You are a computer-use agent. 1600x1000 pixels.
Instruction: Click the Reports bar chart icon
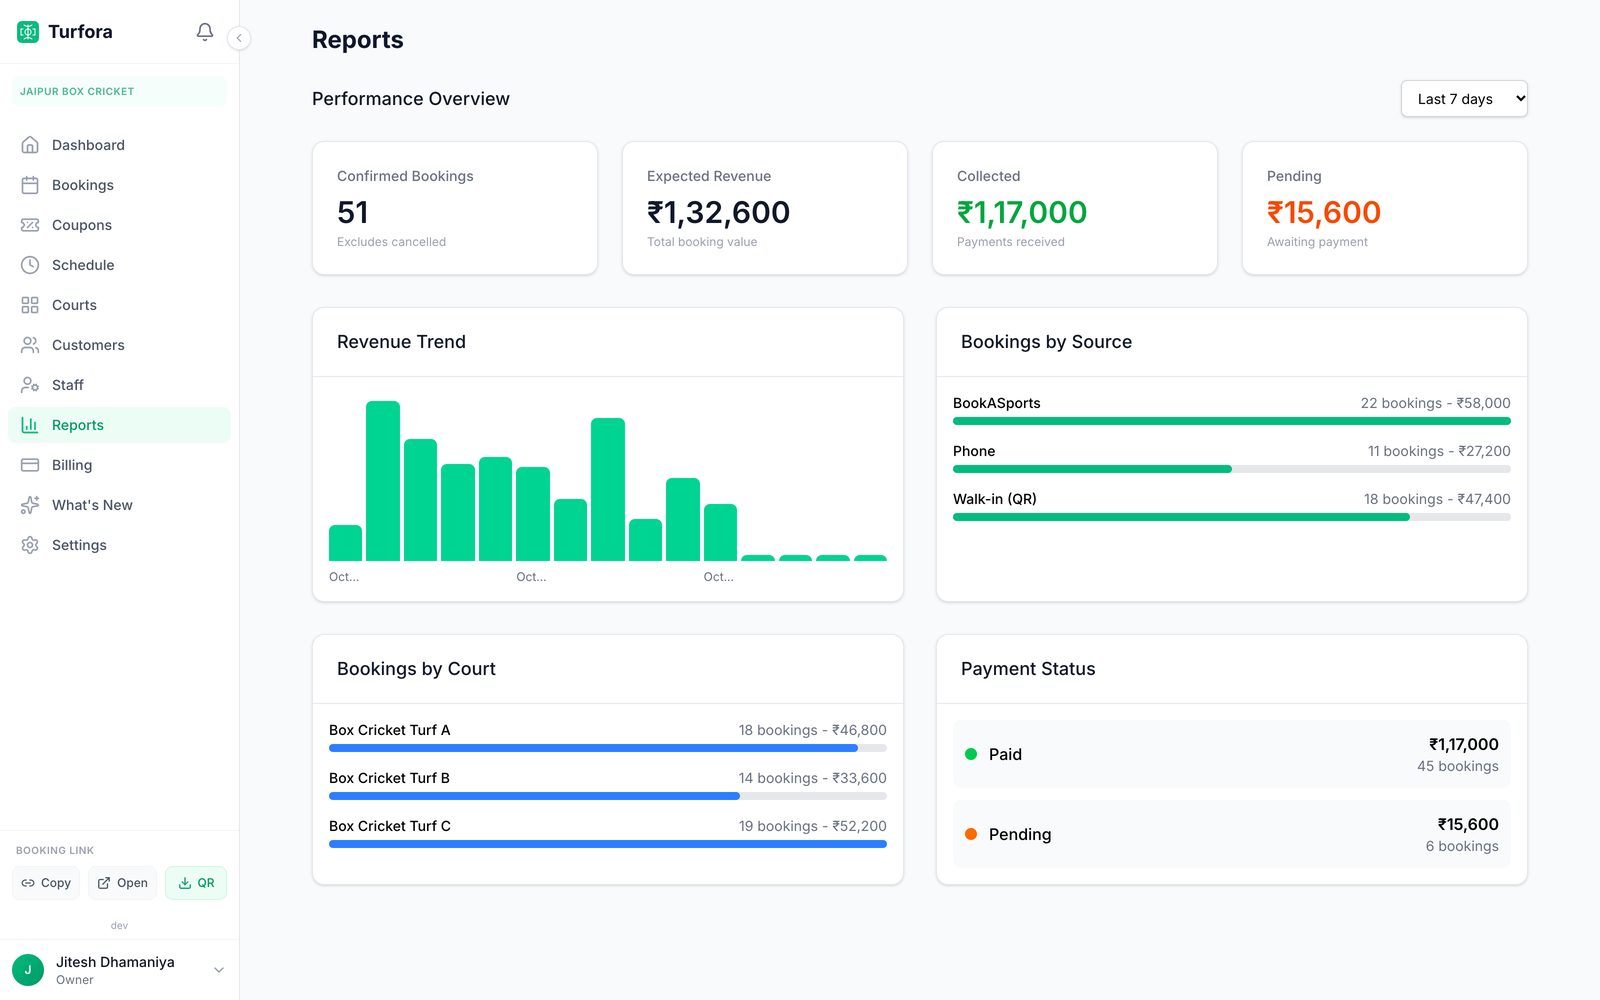pos(30,425)
